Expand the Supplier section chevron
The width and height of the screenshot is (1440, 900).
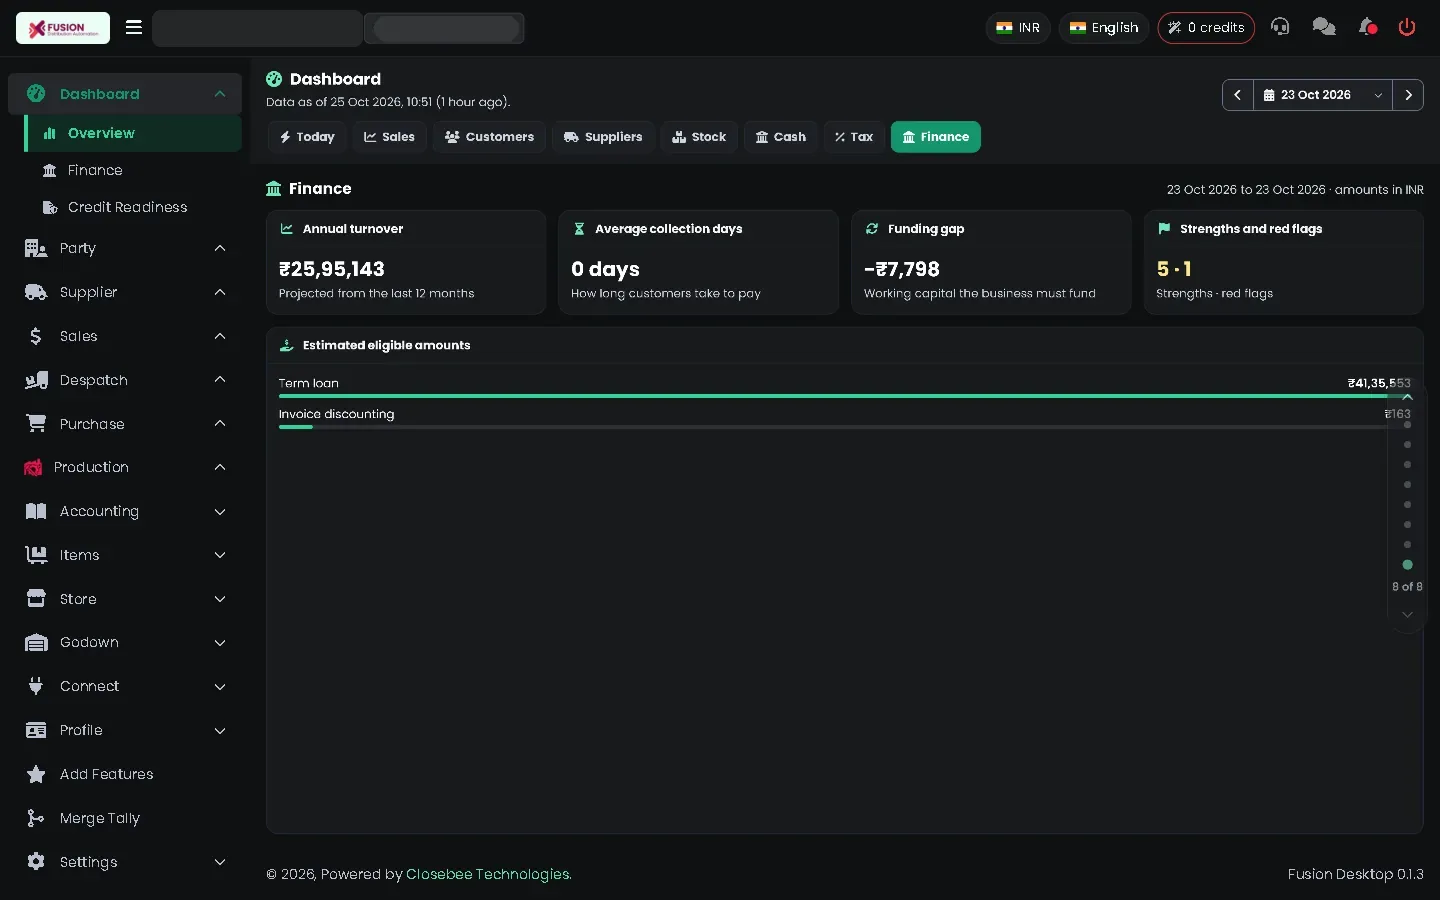(x=220, y=292)
